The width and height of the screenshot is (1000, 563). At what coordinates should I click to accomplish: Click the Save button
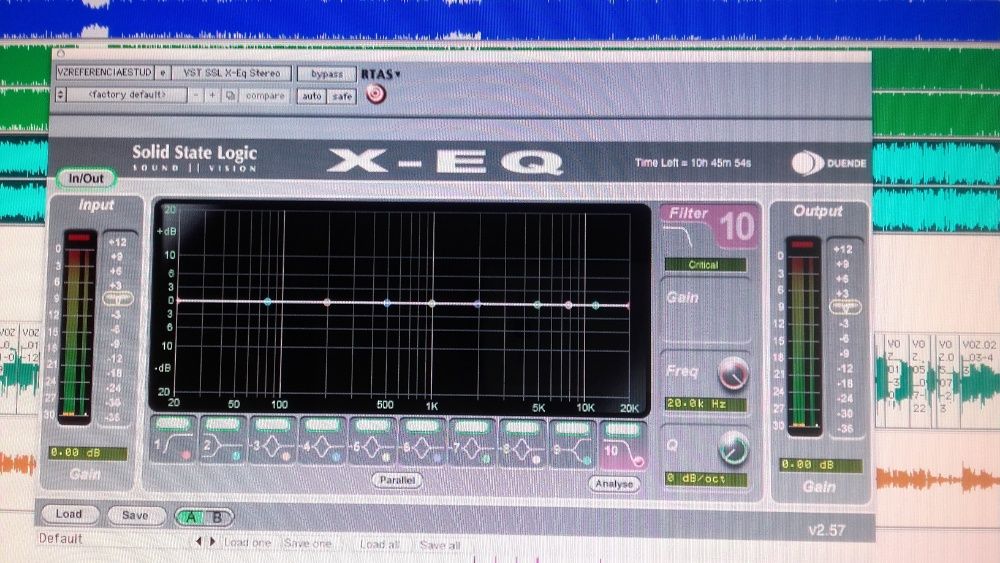[x=135, y=515]
